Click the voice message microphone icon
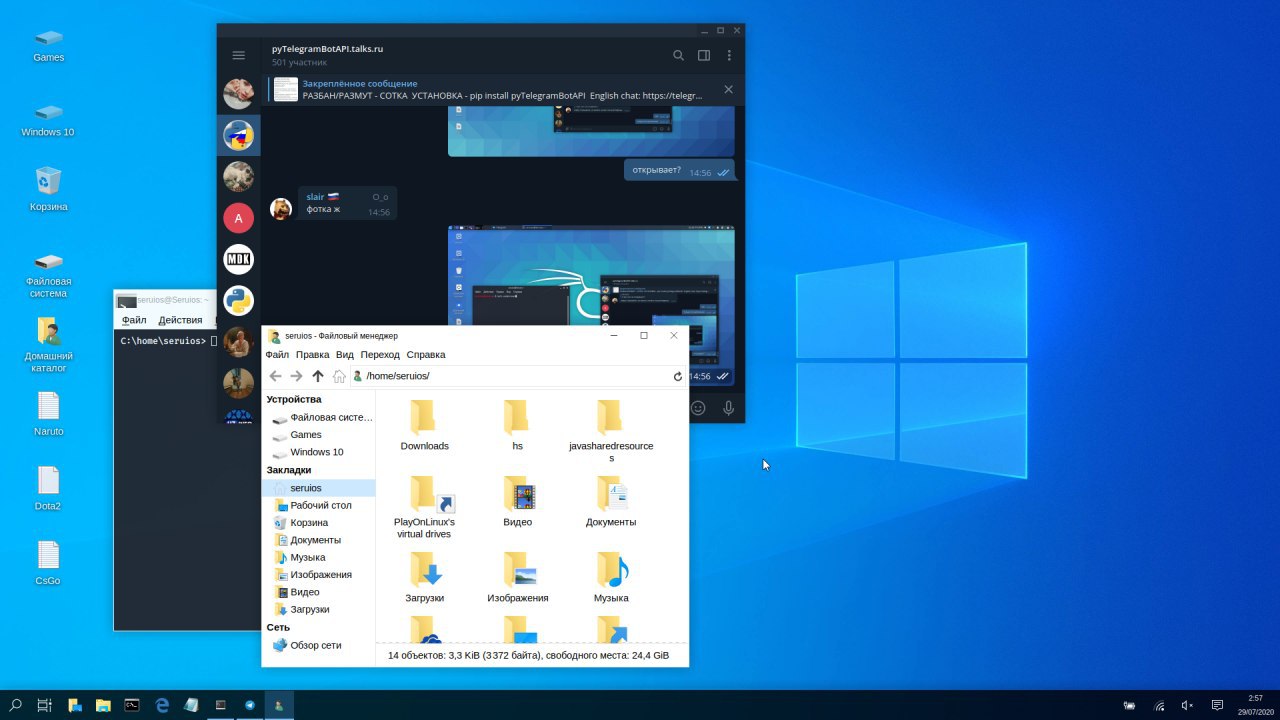Viewport: 1280px width, 720px height. coord(728,407)
